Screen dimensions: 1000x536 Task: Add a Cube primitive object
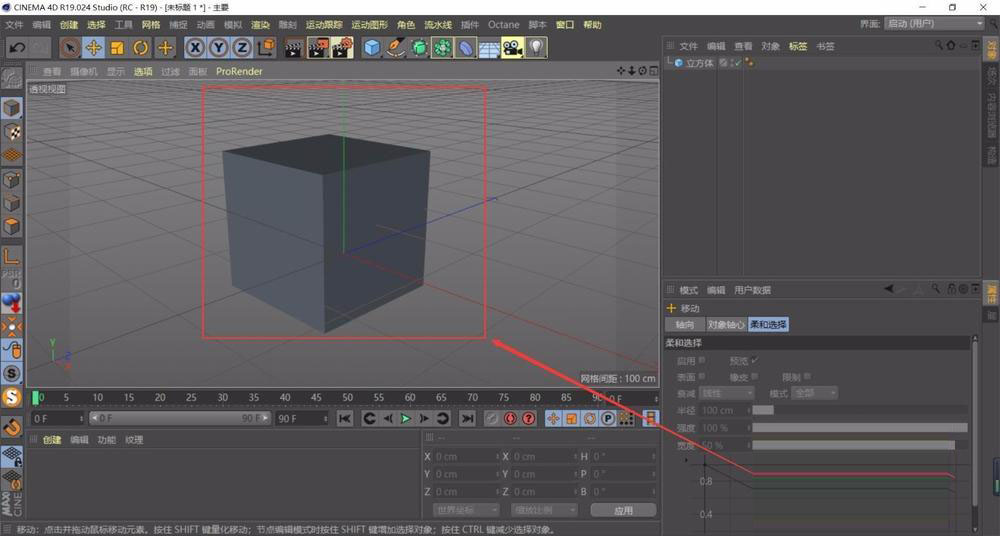[372, 47]
